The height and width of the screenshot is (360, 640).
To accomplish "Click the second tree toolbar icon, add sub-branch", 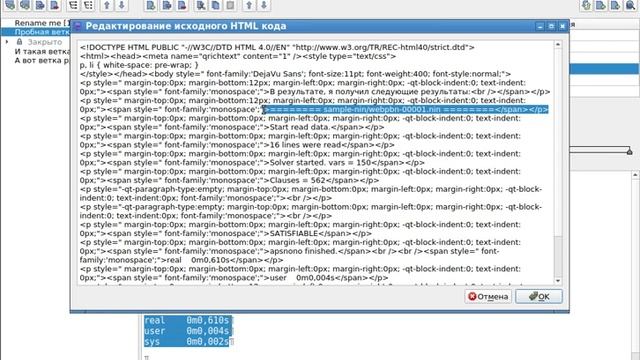I will [25, 5].
